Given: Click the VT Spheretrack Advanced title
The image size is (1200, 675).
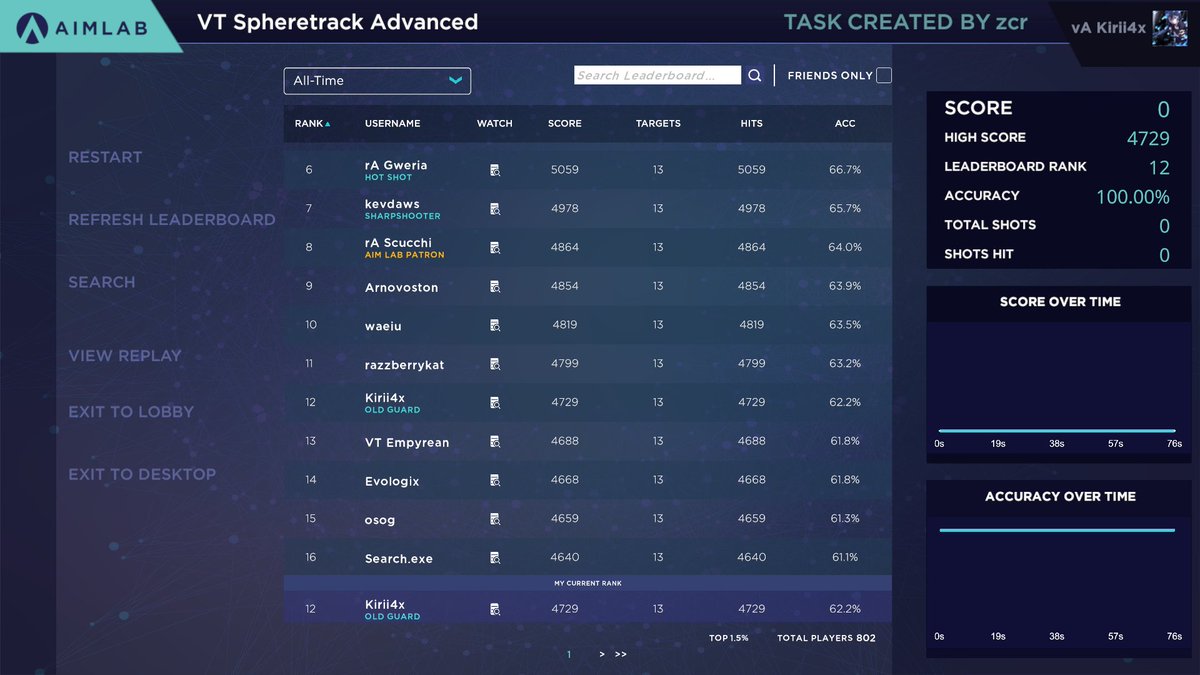Looking at the screenshot, I should (337, 22).
